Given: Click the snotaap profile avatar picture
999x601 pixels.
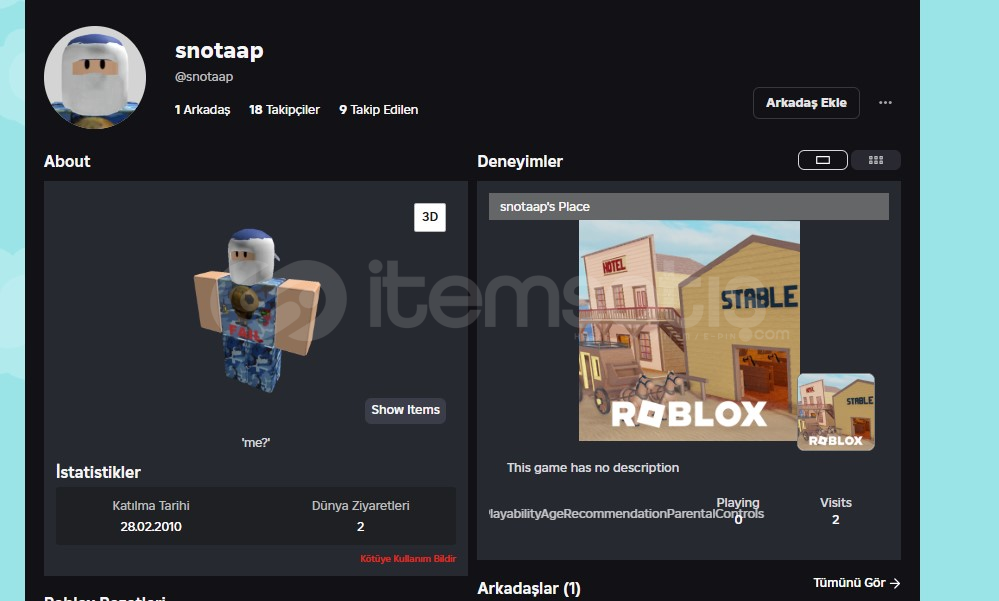Looking at the screenshot, I should (x=95, y=77).
